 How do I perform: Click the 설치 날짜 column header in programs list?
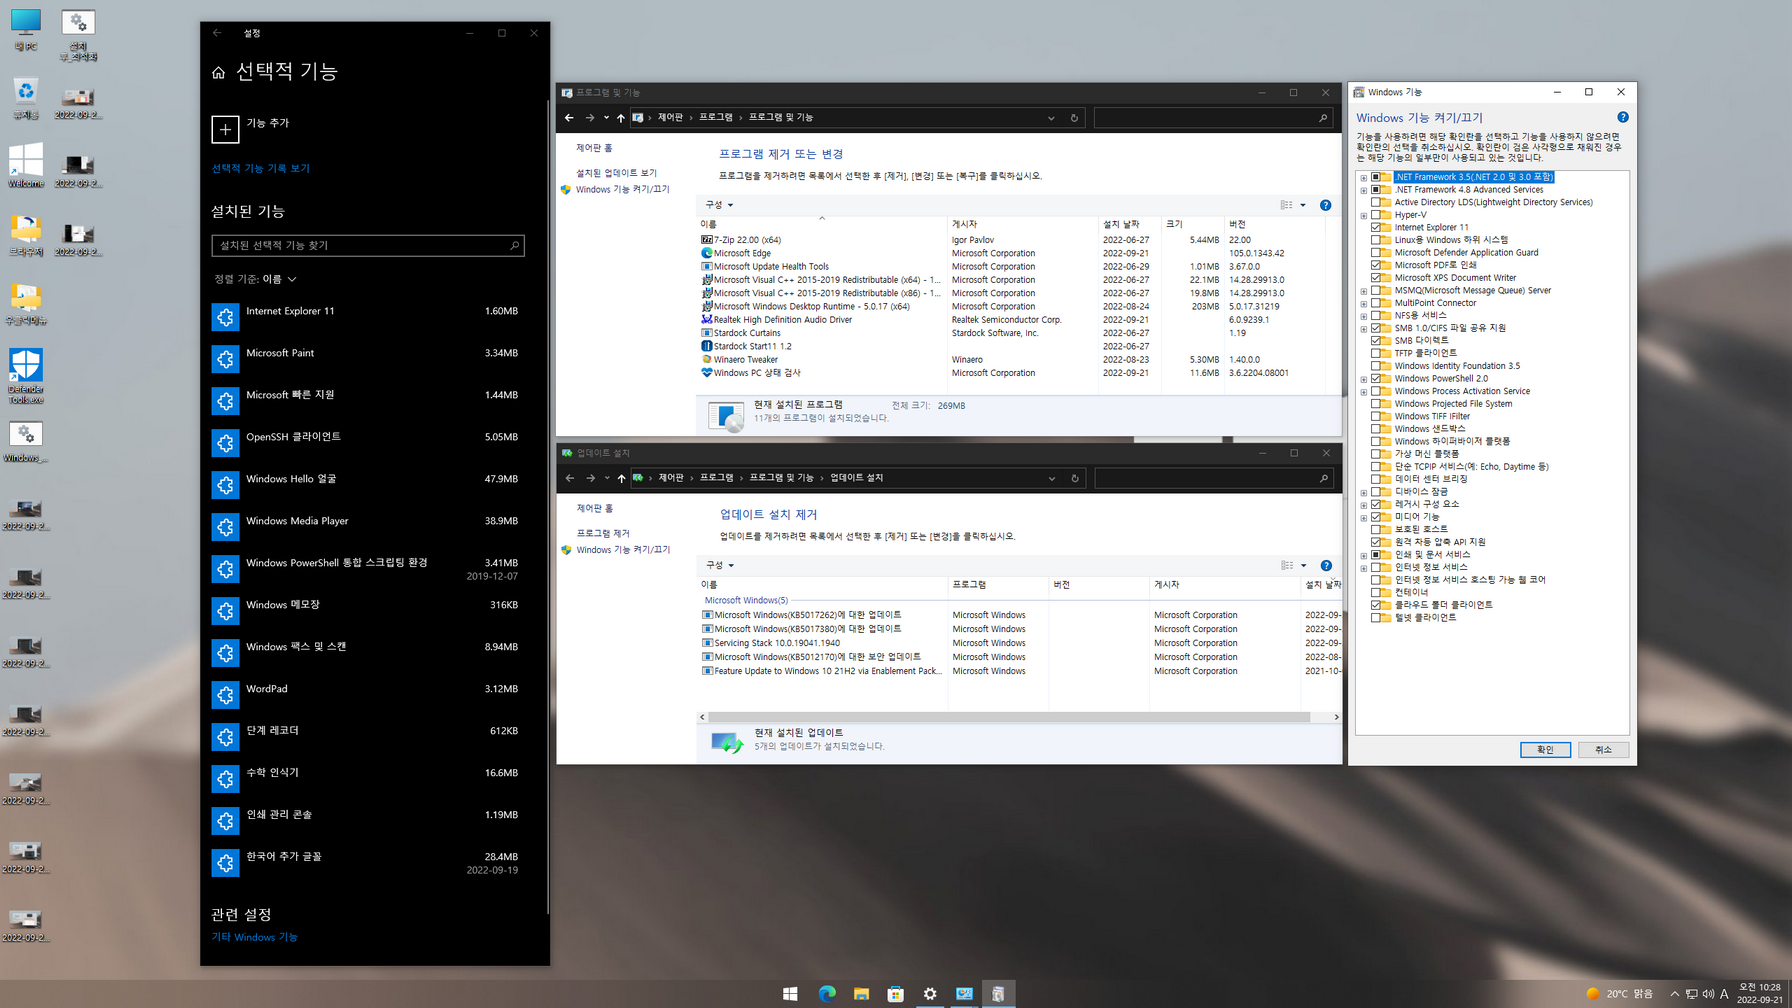coord(1128,224)
